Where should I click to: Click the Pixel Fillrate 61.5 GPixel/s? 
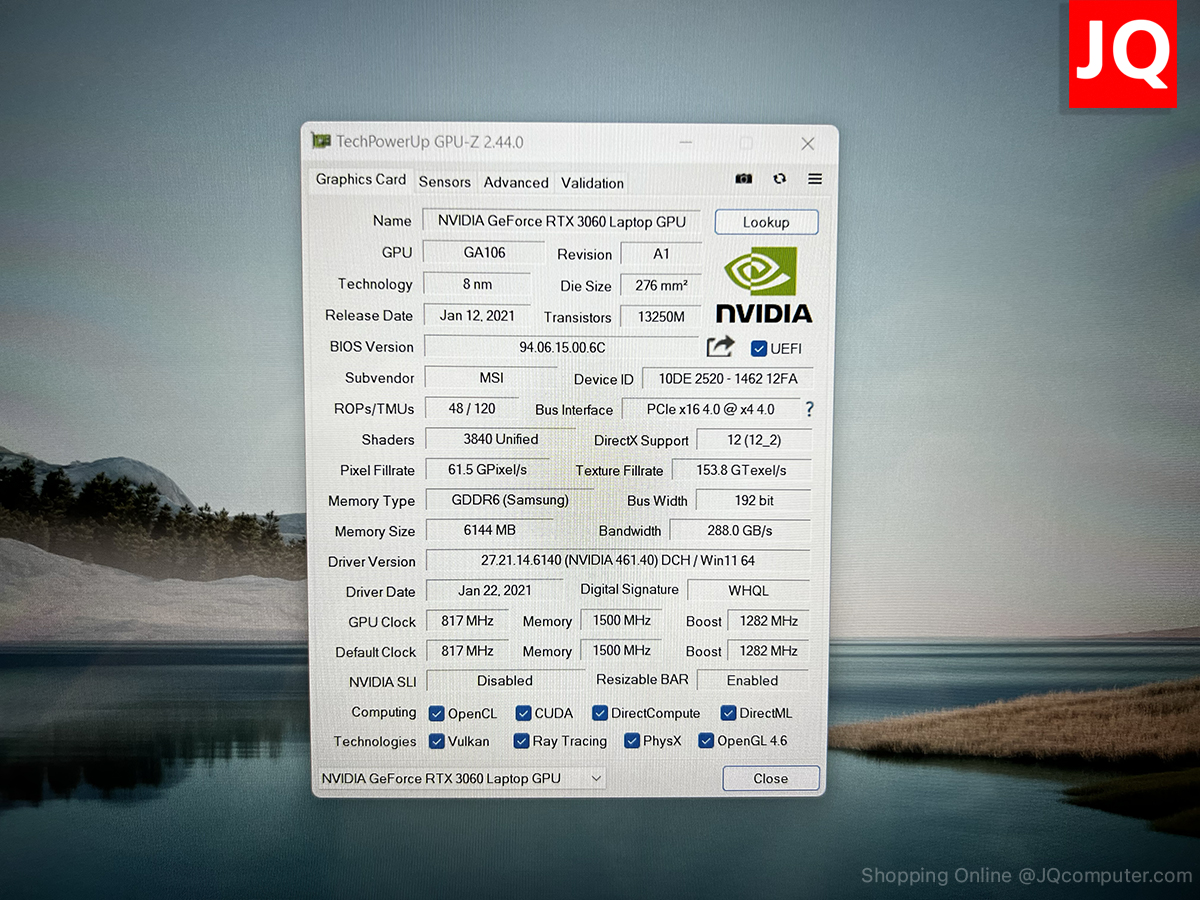click(487, 469)
